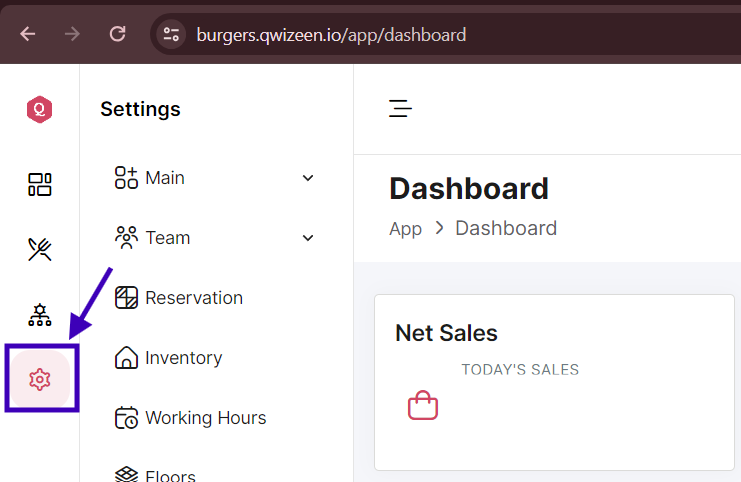Viewport: 741px width, 482px height.
Task: Click the Settings panel heading
Action: pos(140,109)
